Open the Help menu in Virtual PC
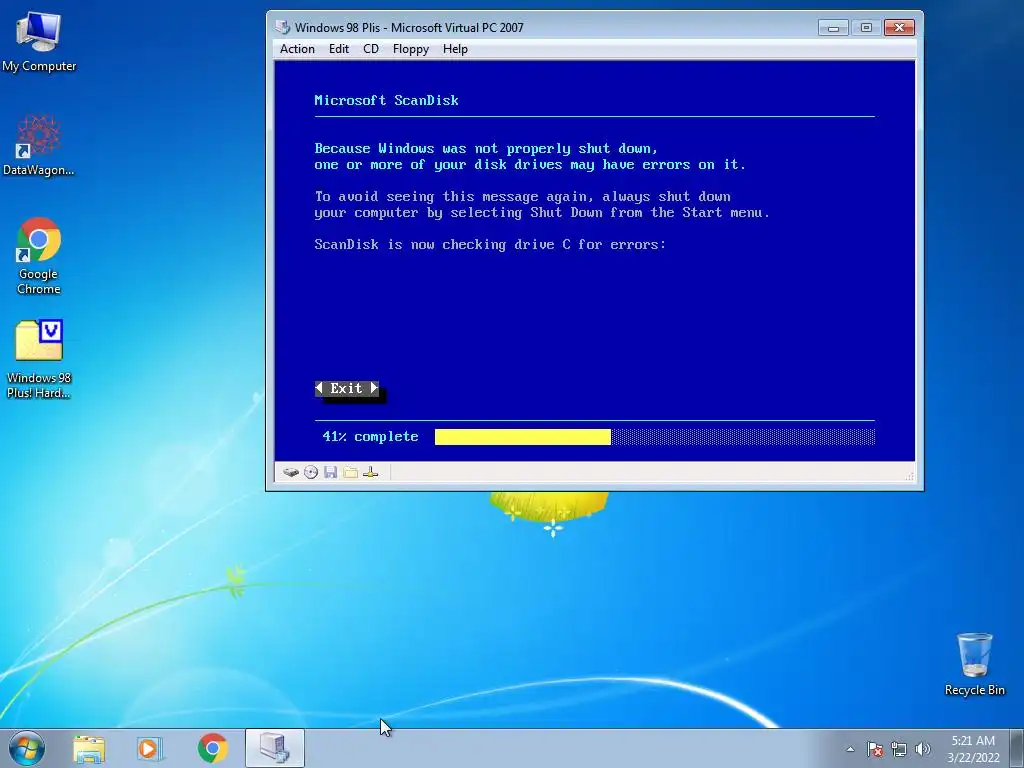This screenshot has width=1024, height=768. coord(455,49)
